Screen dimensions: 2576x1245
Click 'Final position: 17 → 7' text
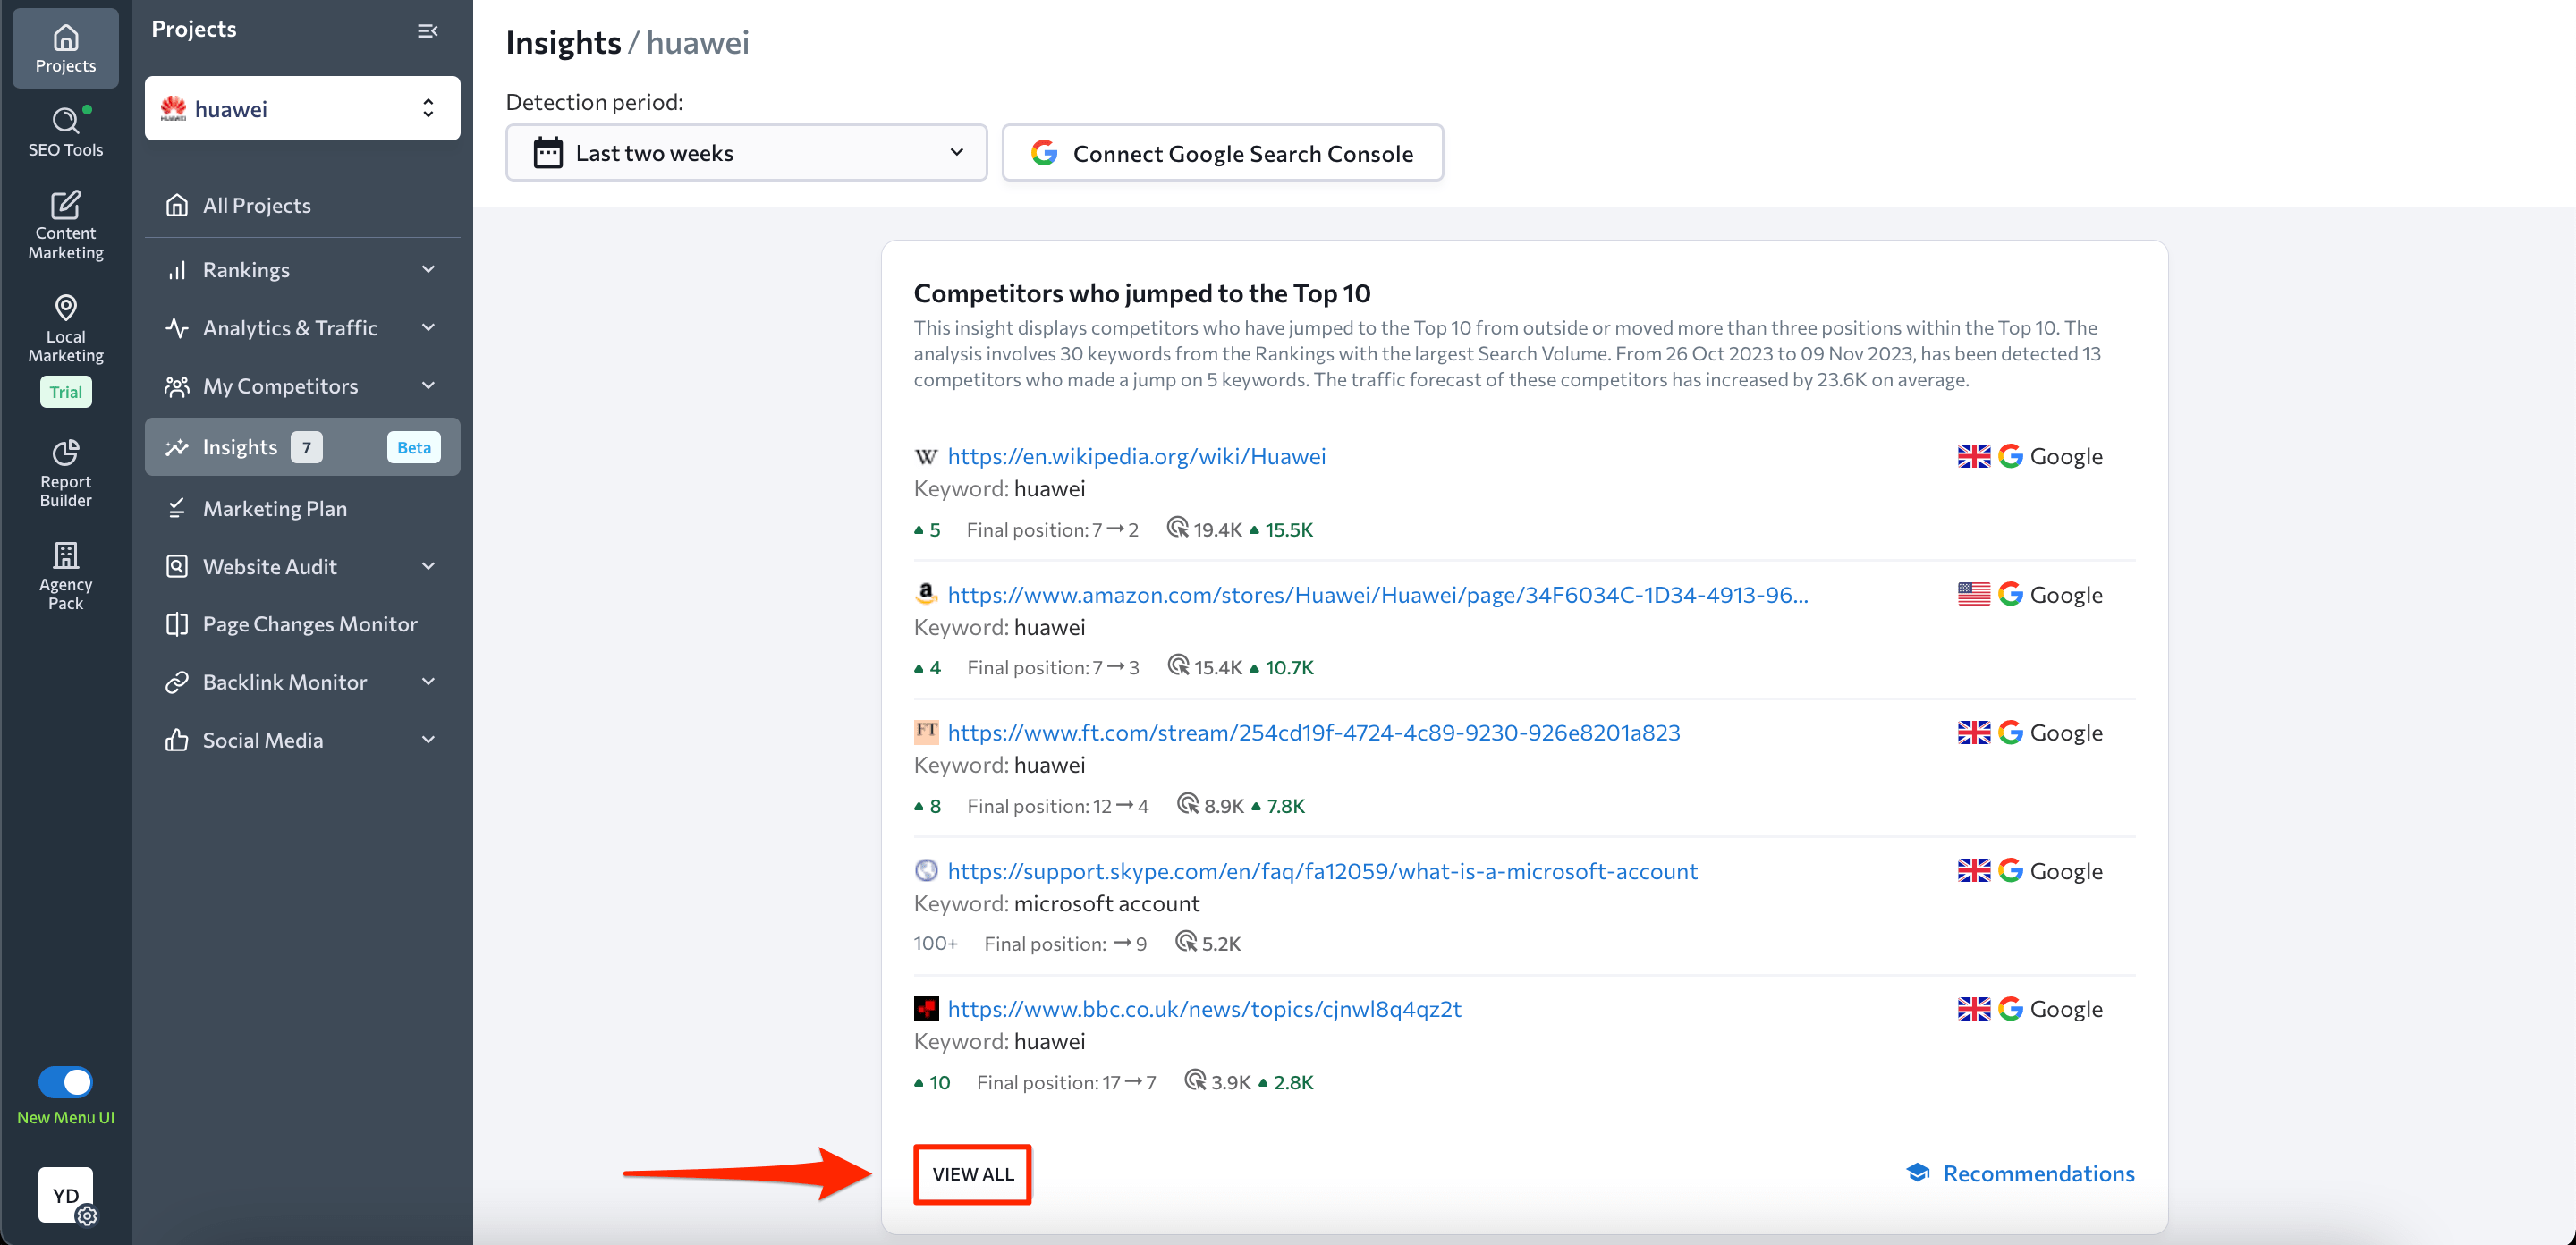tap(1065, 1082)
